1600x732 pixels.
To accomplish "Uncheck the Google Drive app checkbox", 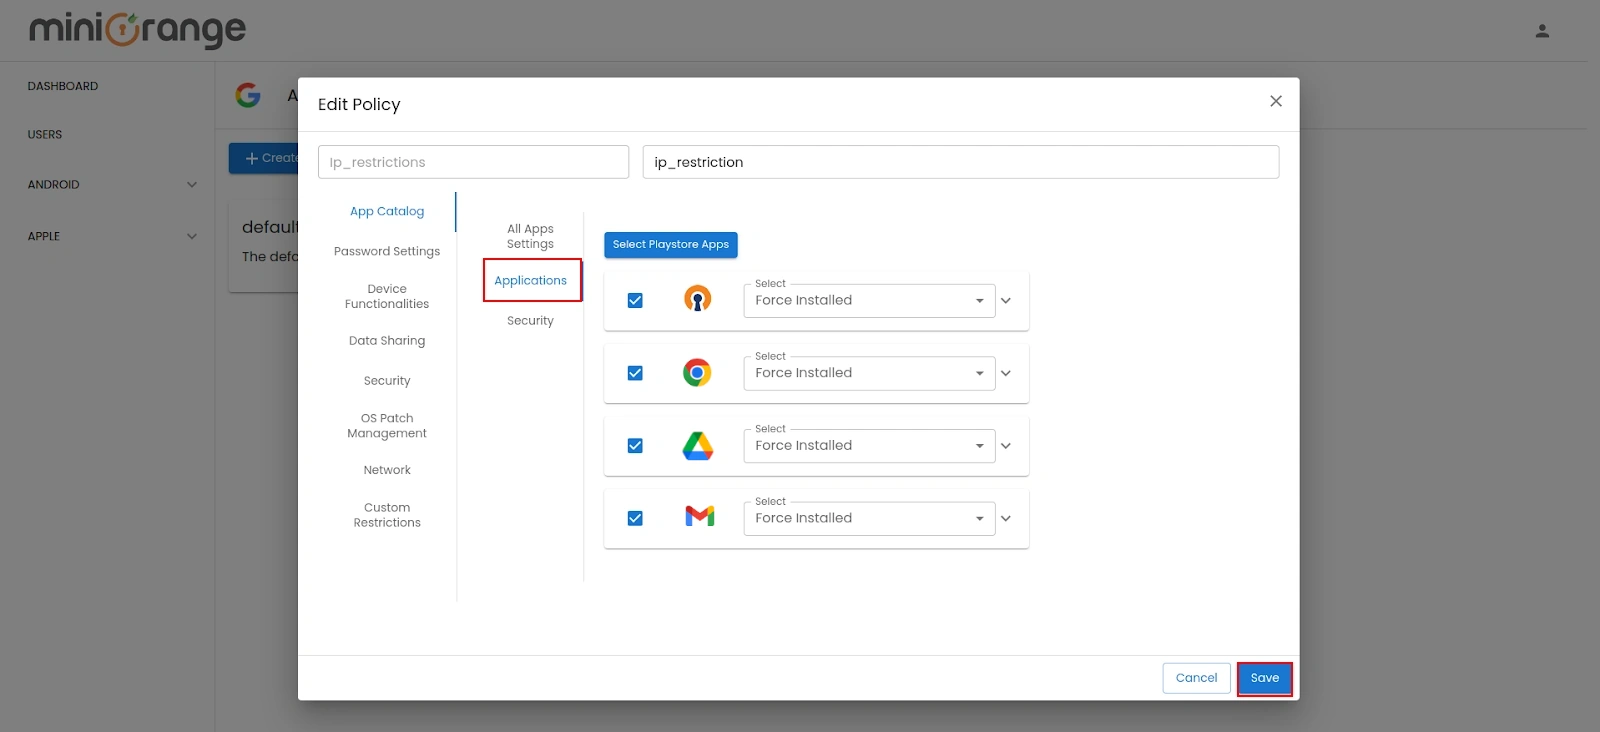I will click(x=635, y=446).
